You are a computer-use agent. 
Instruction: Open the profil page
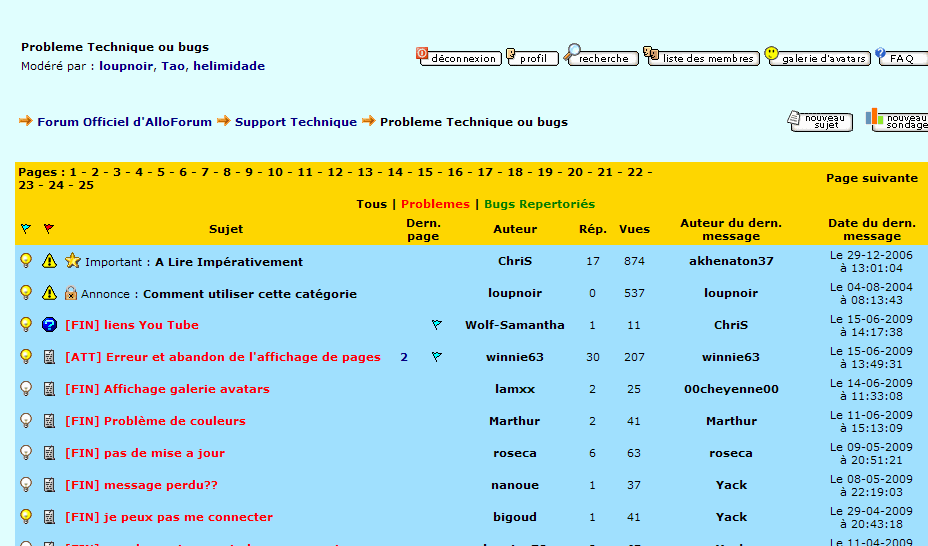click(x=532, y=58)
